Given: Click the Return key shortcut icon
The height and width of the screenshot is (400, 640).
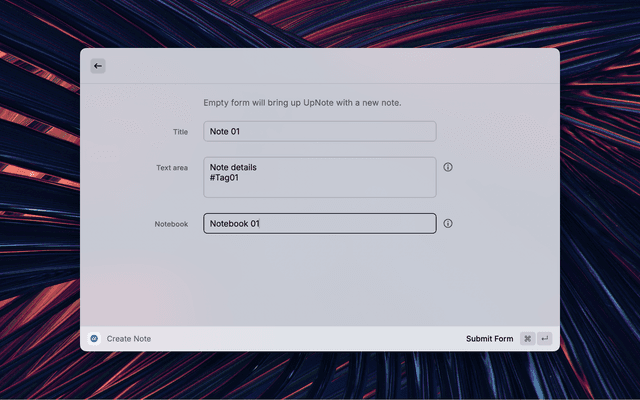Looking at the screenshot, I should [x=545, y=339].
